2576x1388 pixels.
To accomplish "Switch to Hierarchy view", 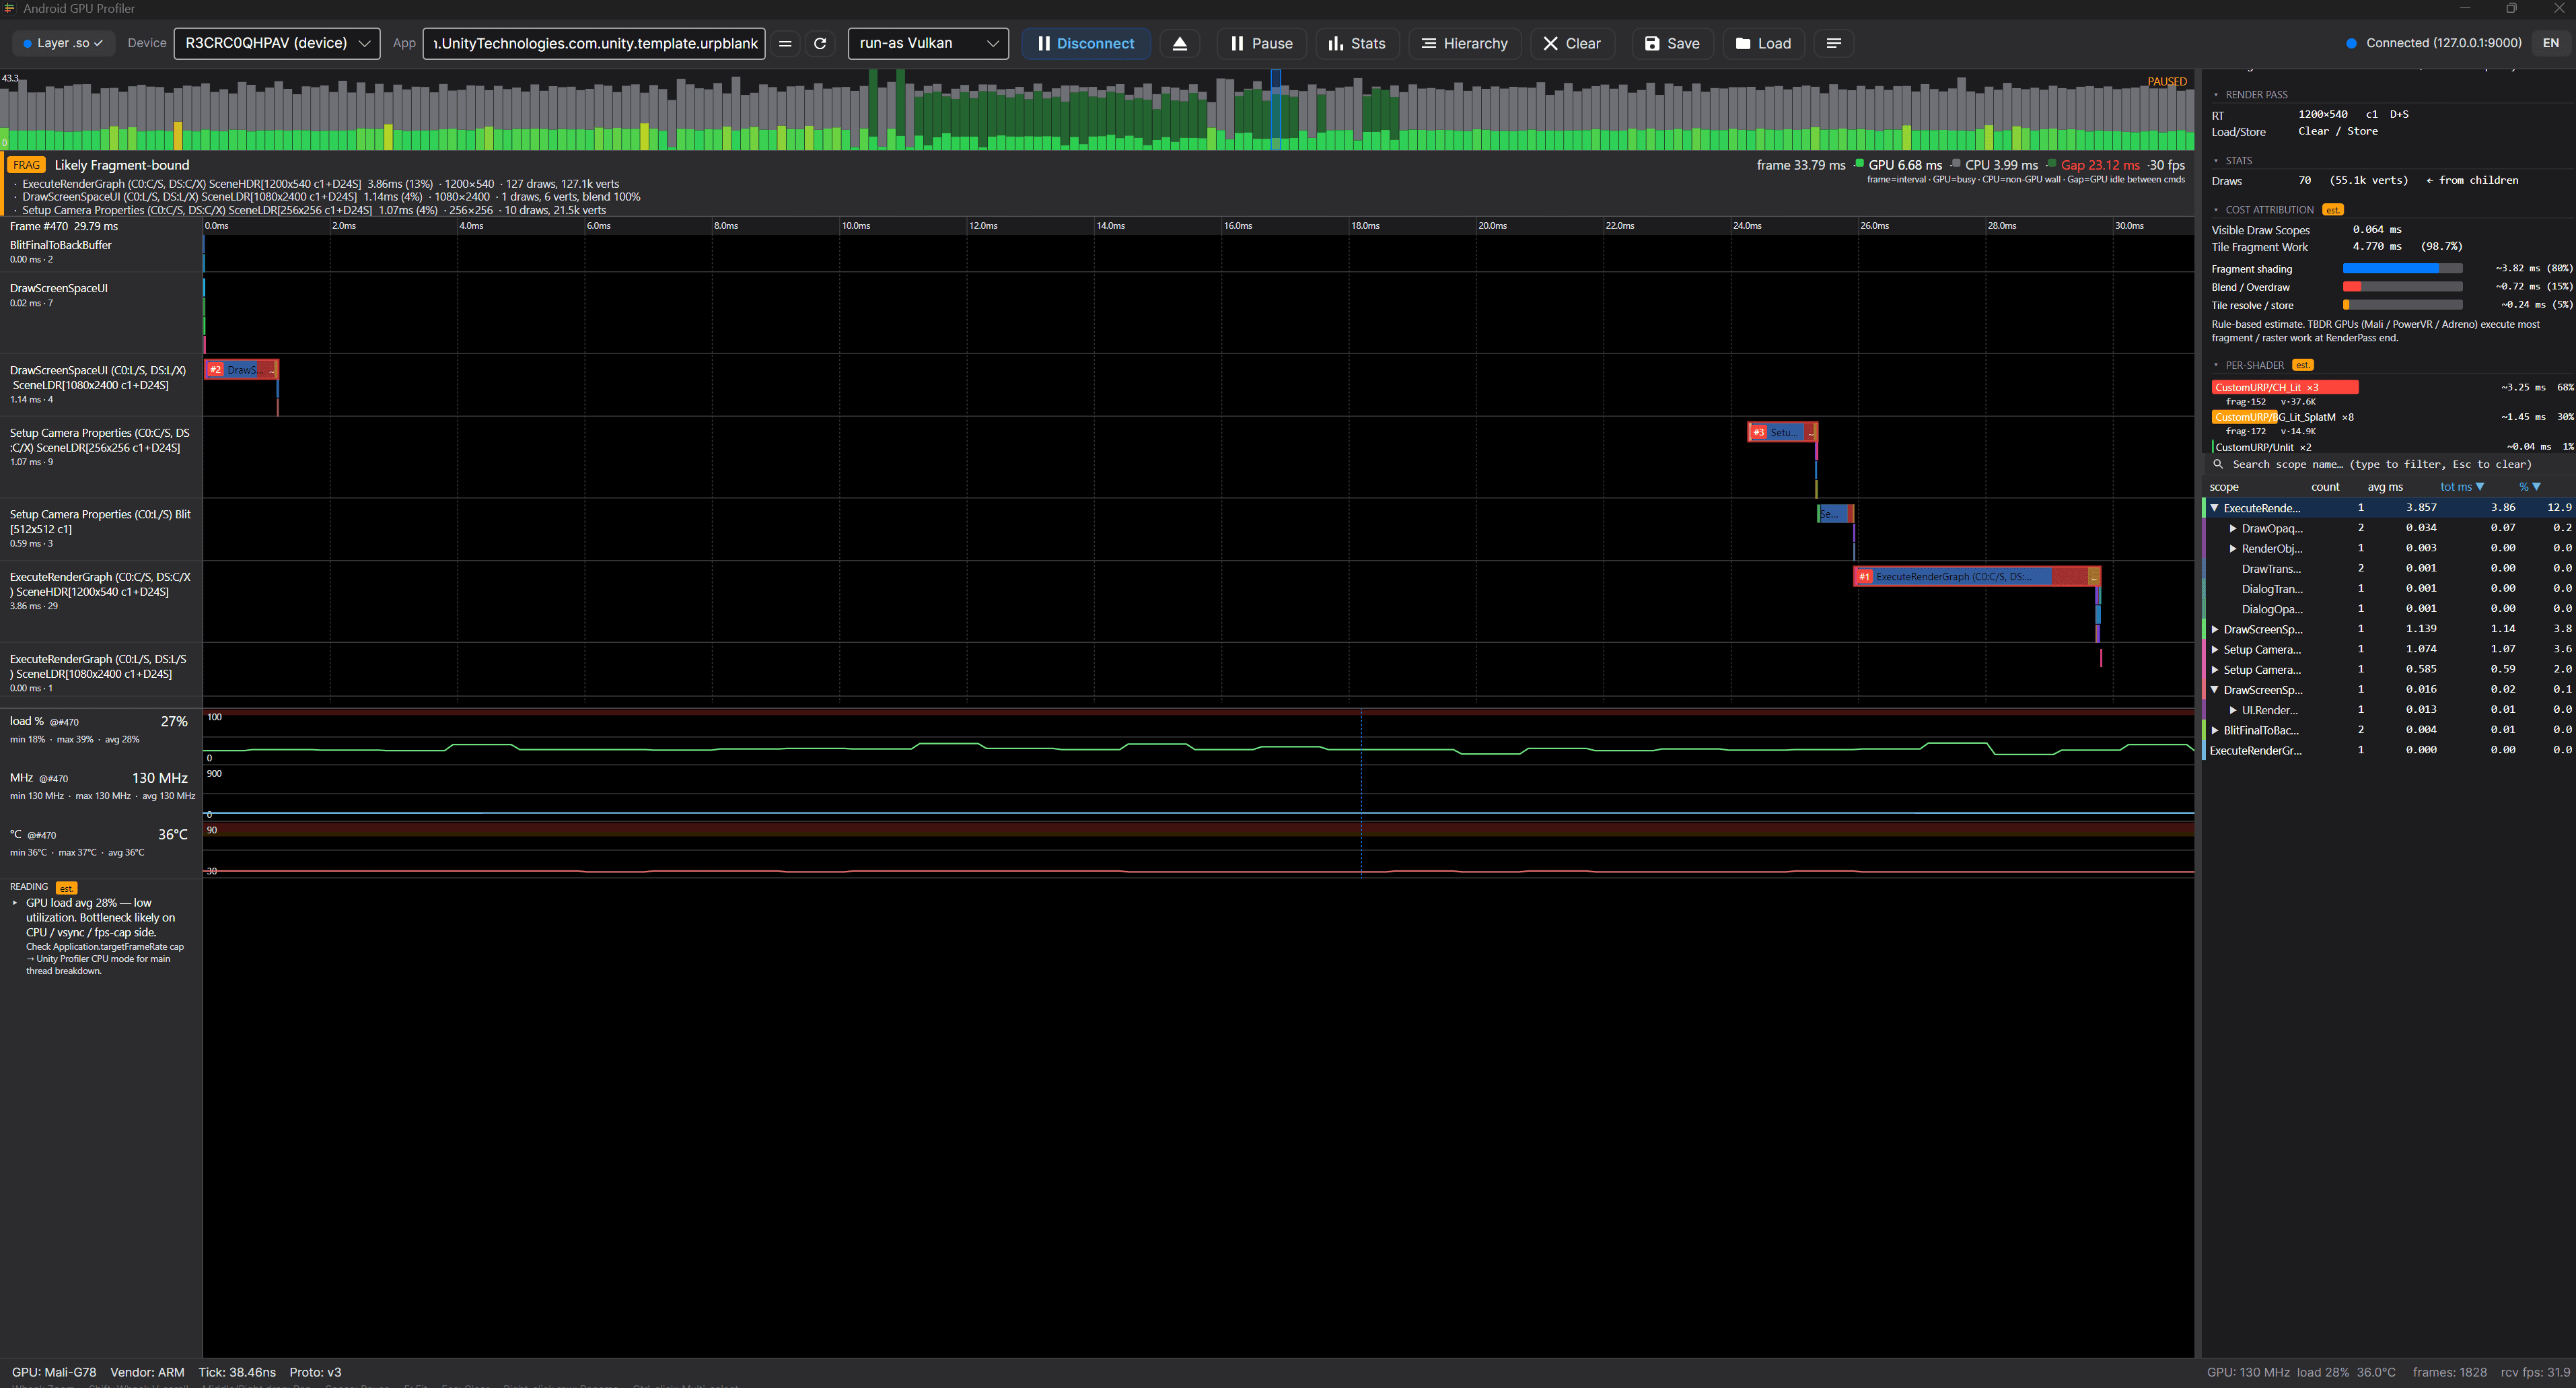I will [x=1465, y=43].
